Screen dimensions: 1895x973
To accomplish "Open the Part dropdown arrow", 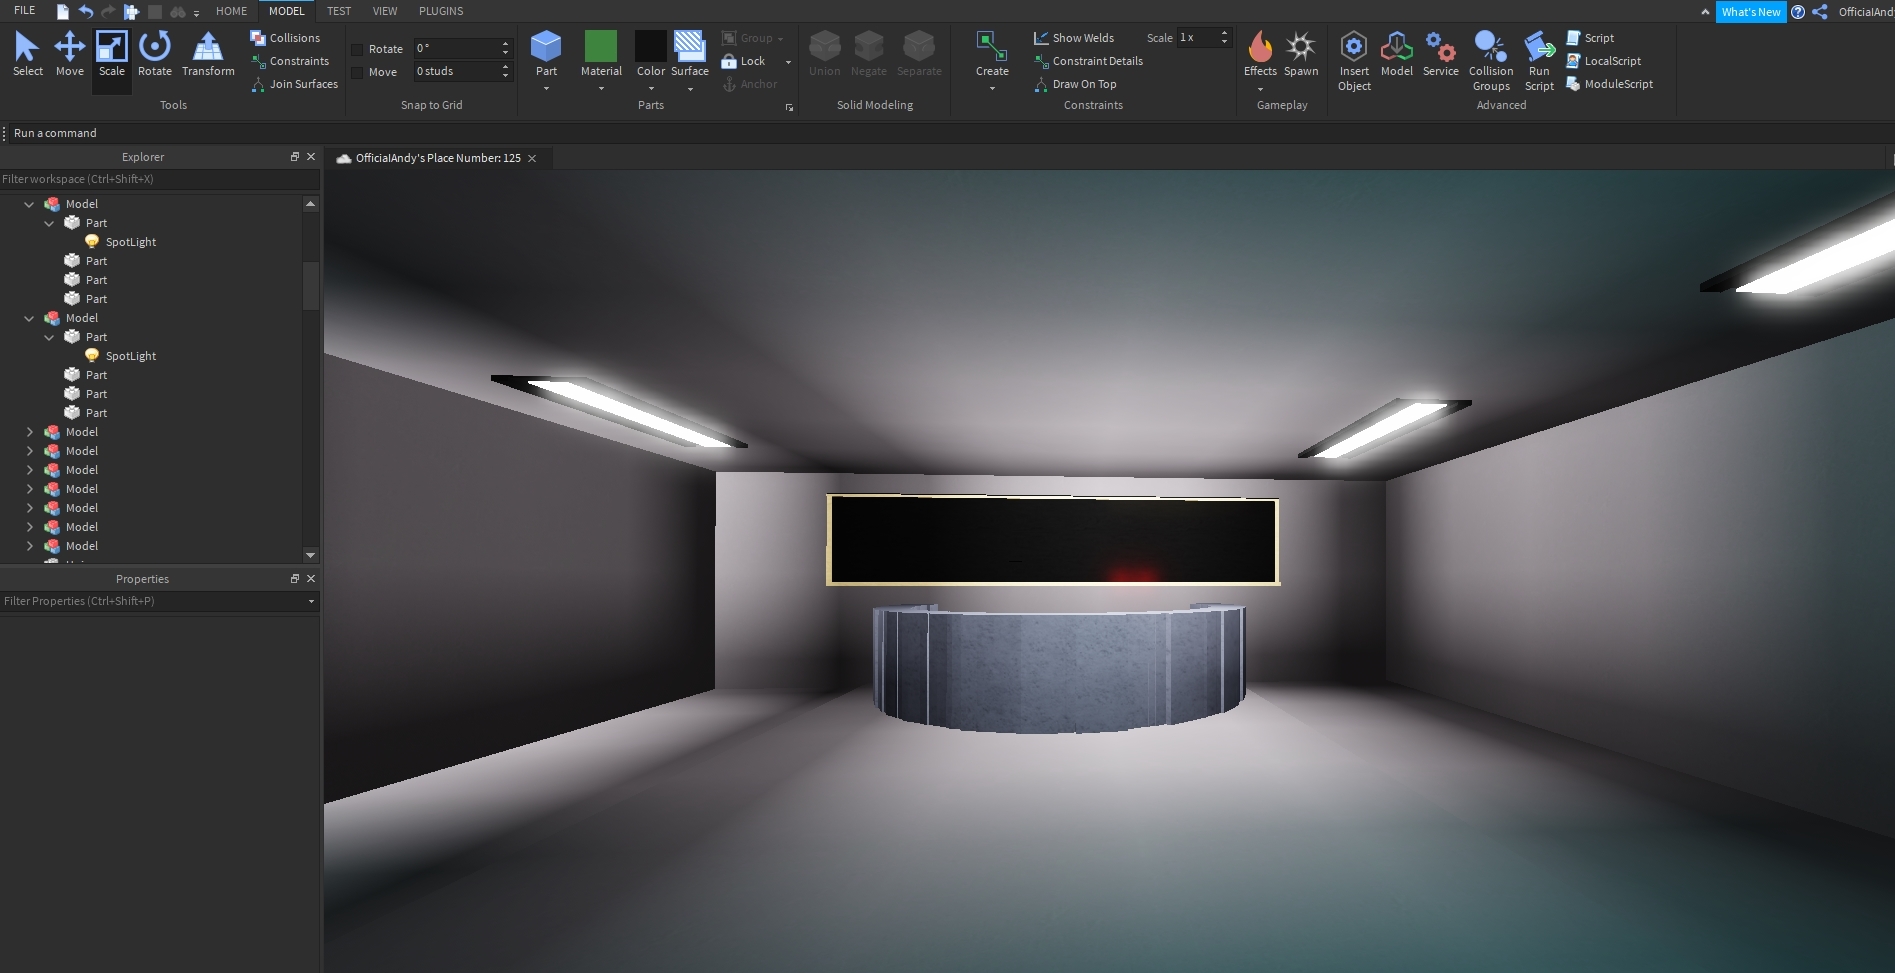I will [x=546, y=89].
